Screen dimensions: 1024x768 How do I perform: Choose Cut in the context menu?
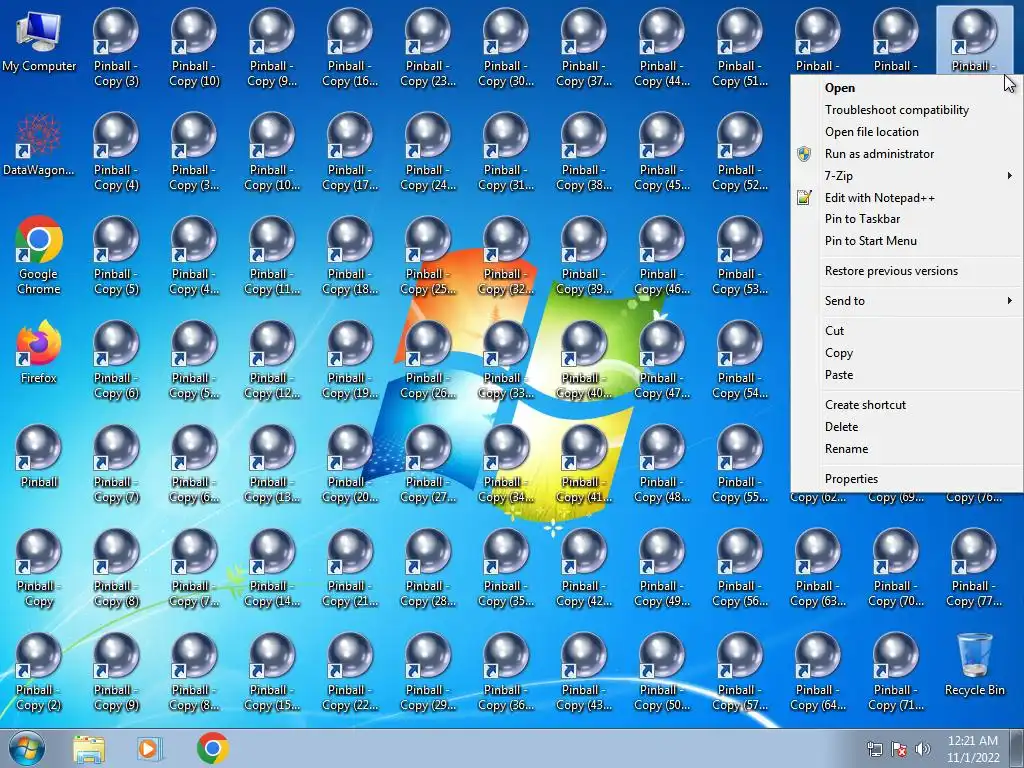click(906, 331)
